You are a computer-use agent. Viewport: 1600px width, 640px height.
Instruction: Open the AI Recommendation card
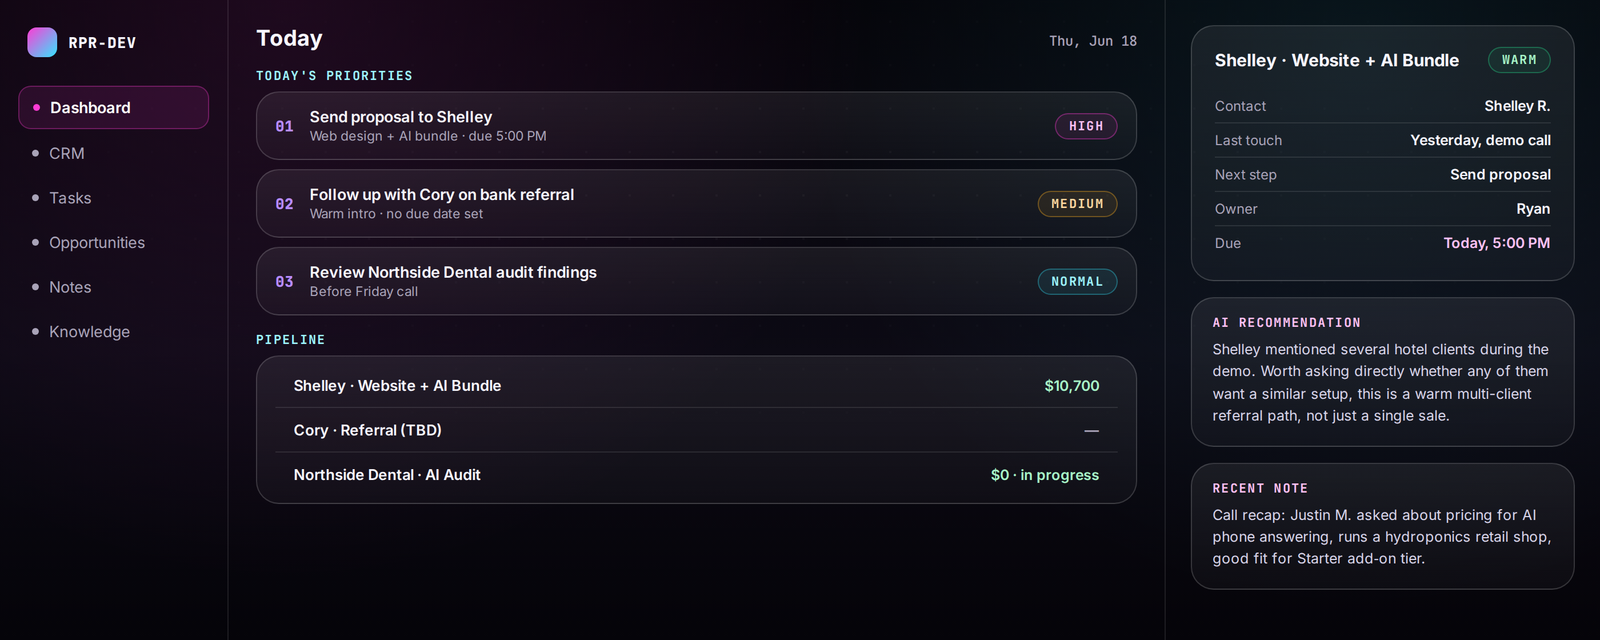tap(1382, 371)
